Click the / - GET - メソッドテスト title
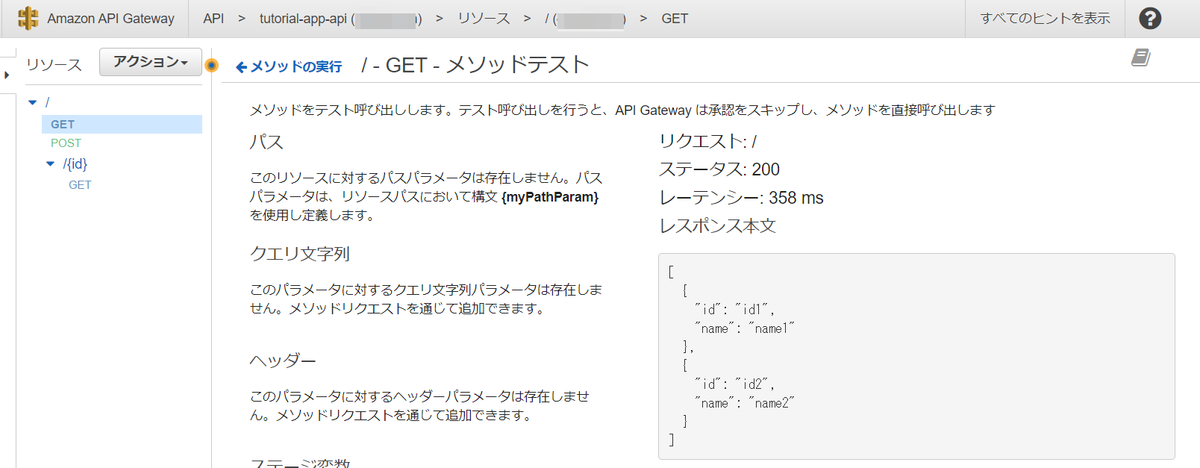Viewport: 1200px width, 468px height. [x=475, y=66]
